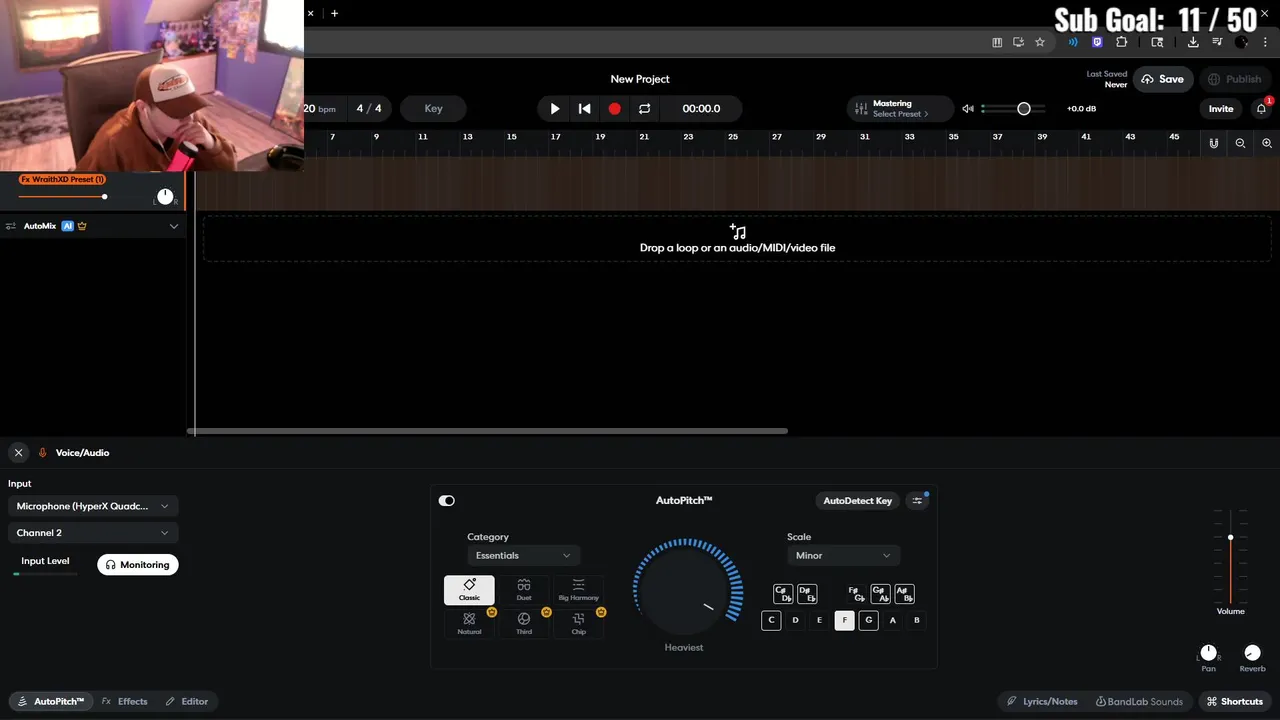1280x720 pixels.
Task: Change the 4 / 4 time signature
Action: click(369, 108)
